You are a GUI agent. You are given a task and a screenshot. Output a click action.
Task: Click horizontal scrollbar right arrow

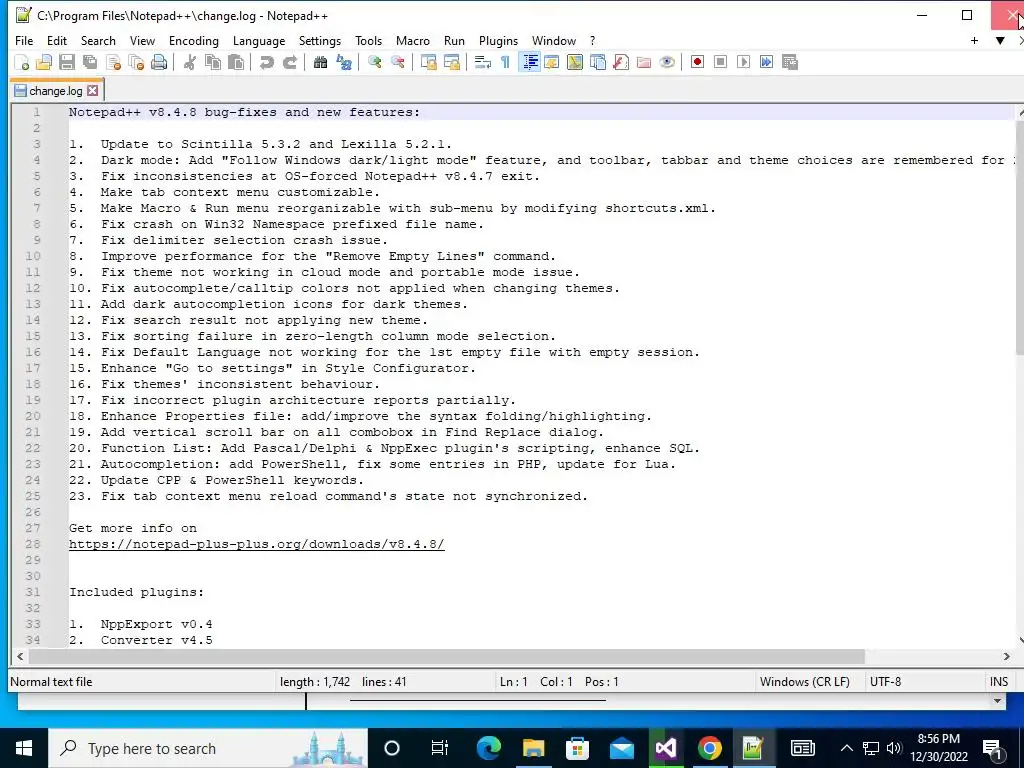tap(1006, 656)
